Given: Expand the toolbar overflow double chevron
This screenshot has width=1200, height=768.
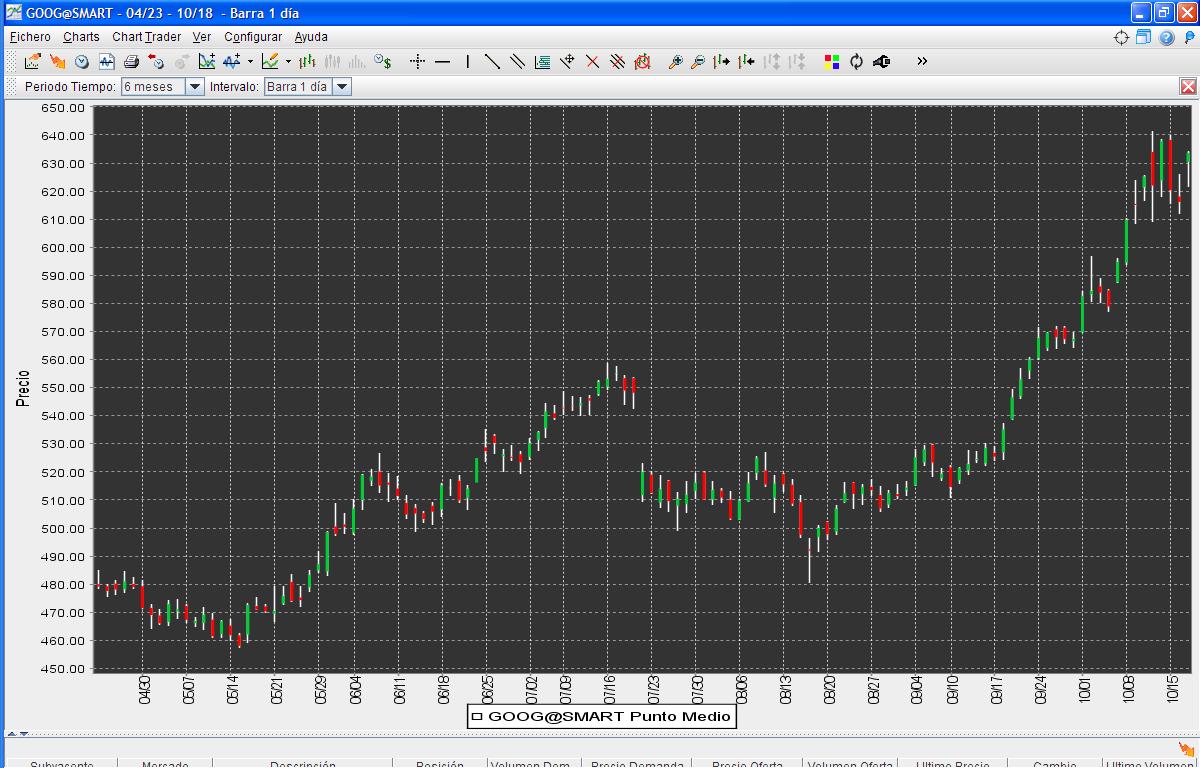Looking at the screenshot, I should click(x=922, y=61).
